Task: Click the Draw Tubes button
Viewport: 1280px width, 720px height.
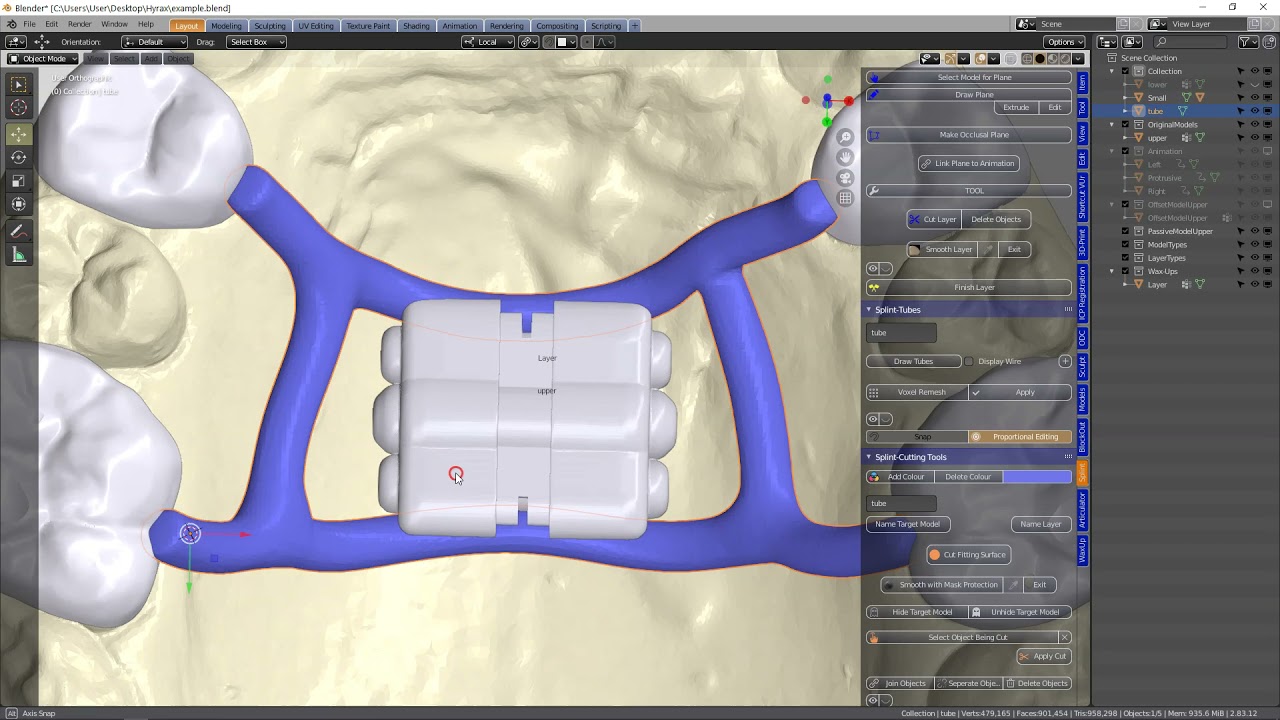Action: pyautogui.click(x=913, y=361)
